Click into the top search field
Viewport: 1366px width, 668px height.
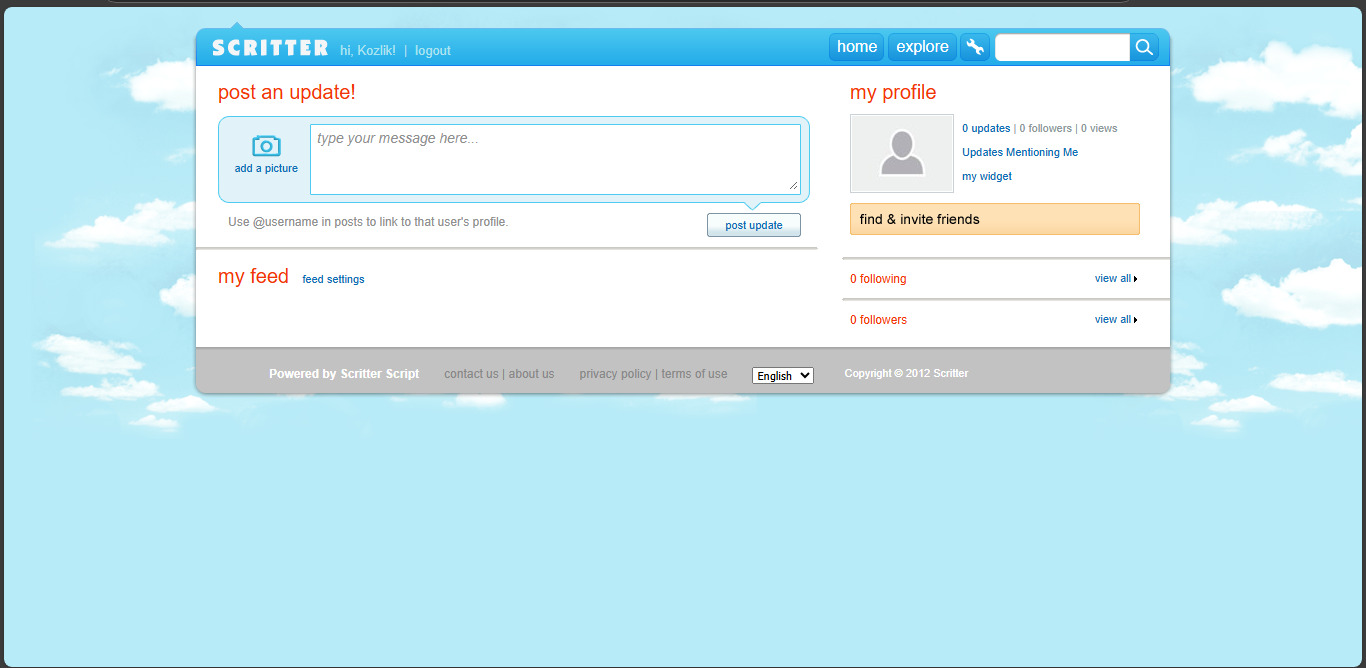click(1062, 47)
